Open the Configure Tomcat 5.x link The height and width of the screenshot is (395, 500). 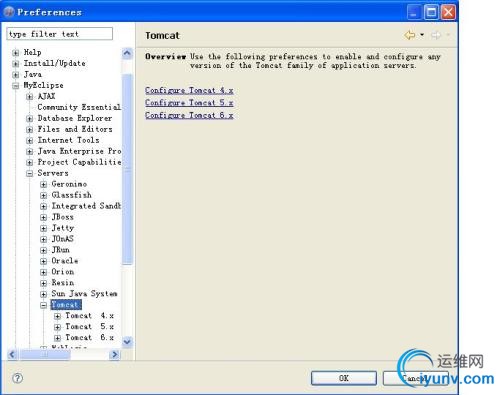(x=189, y=103)
